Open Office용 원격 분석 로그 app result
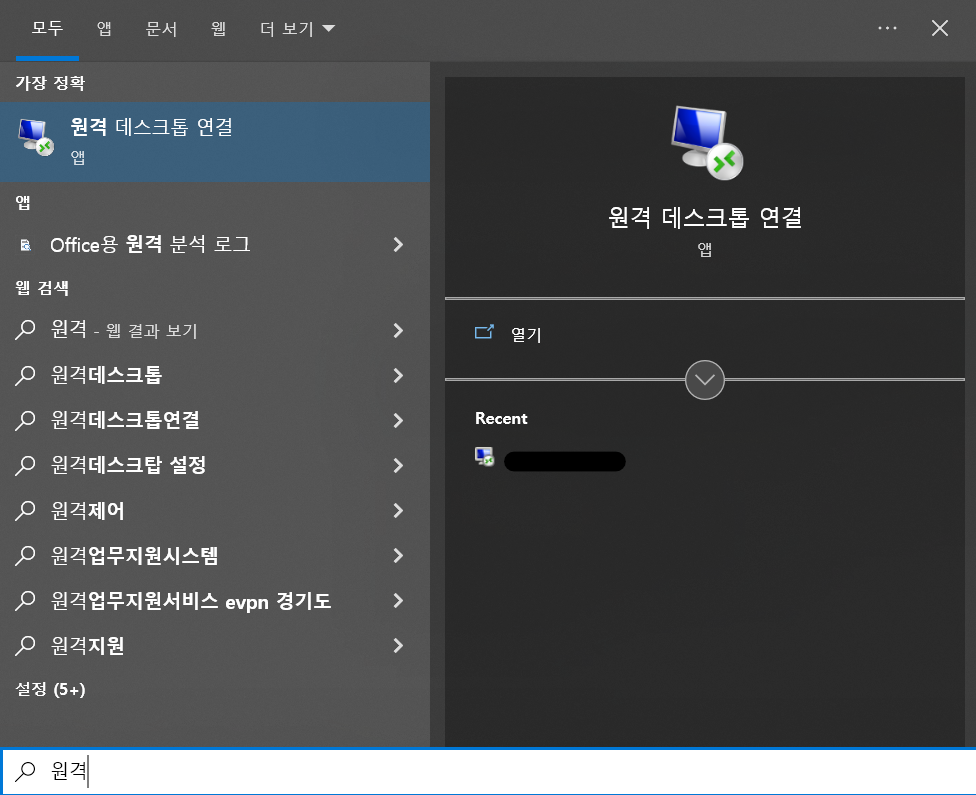 pos(215,245)
